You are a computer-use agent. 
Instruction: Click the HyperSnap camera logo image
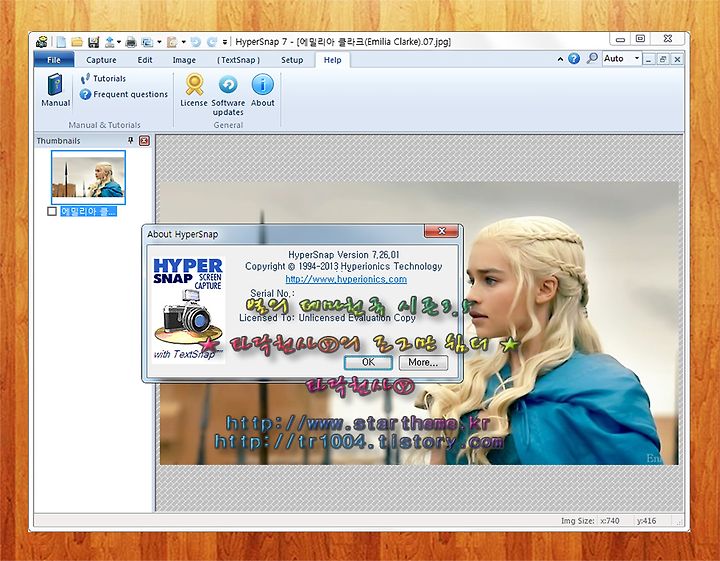(x=188, y=310)
